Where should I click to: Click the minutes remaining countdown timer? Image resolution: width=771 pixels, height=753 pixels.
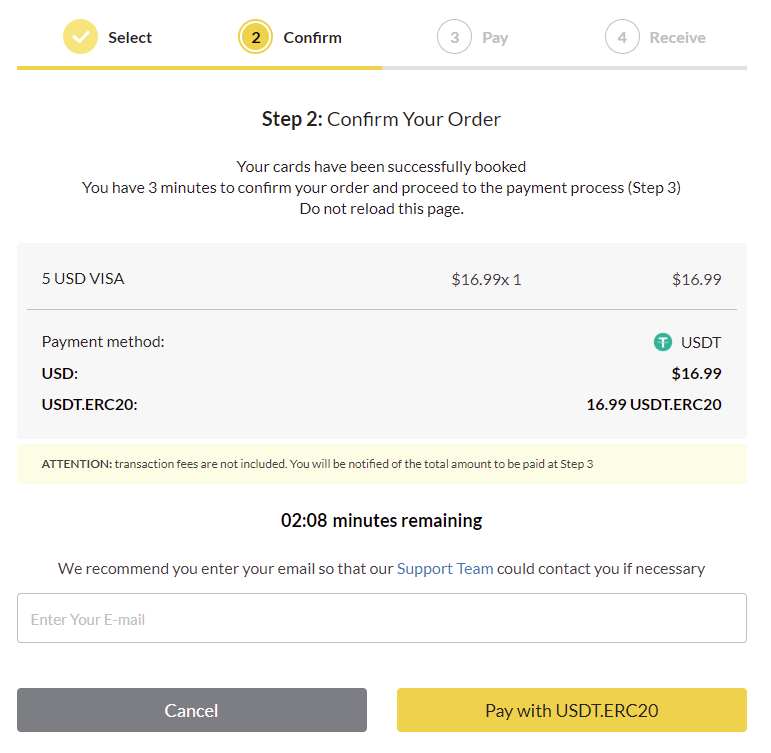point(382,521)
